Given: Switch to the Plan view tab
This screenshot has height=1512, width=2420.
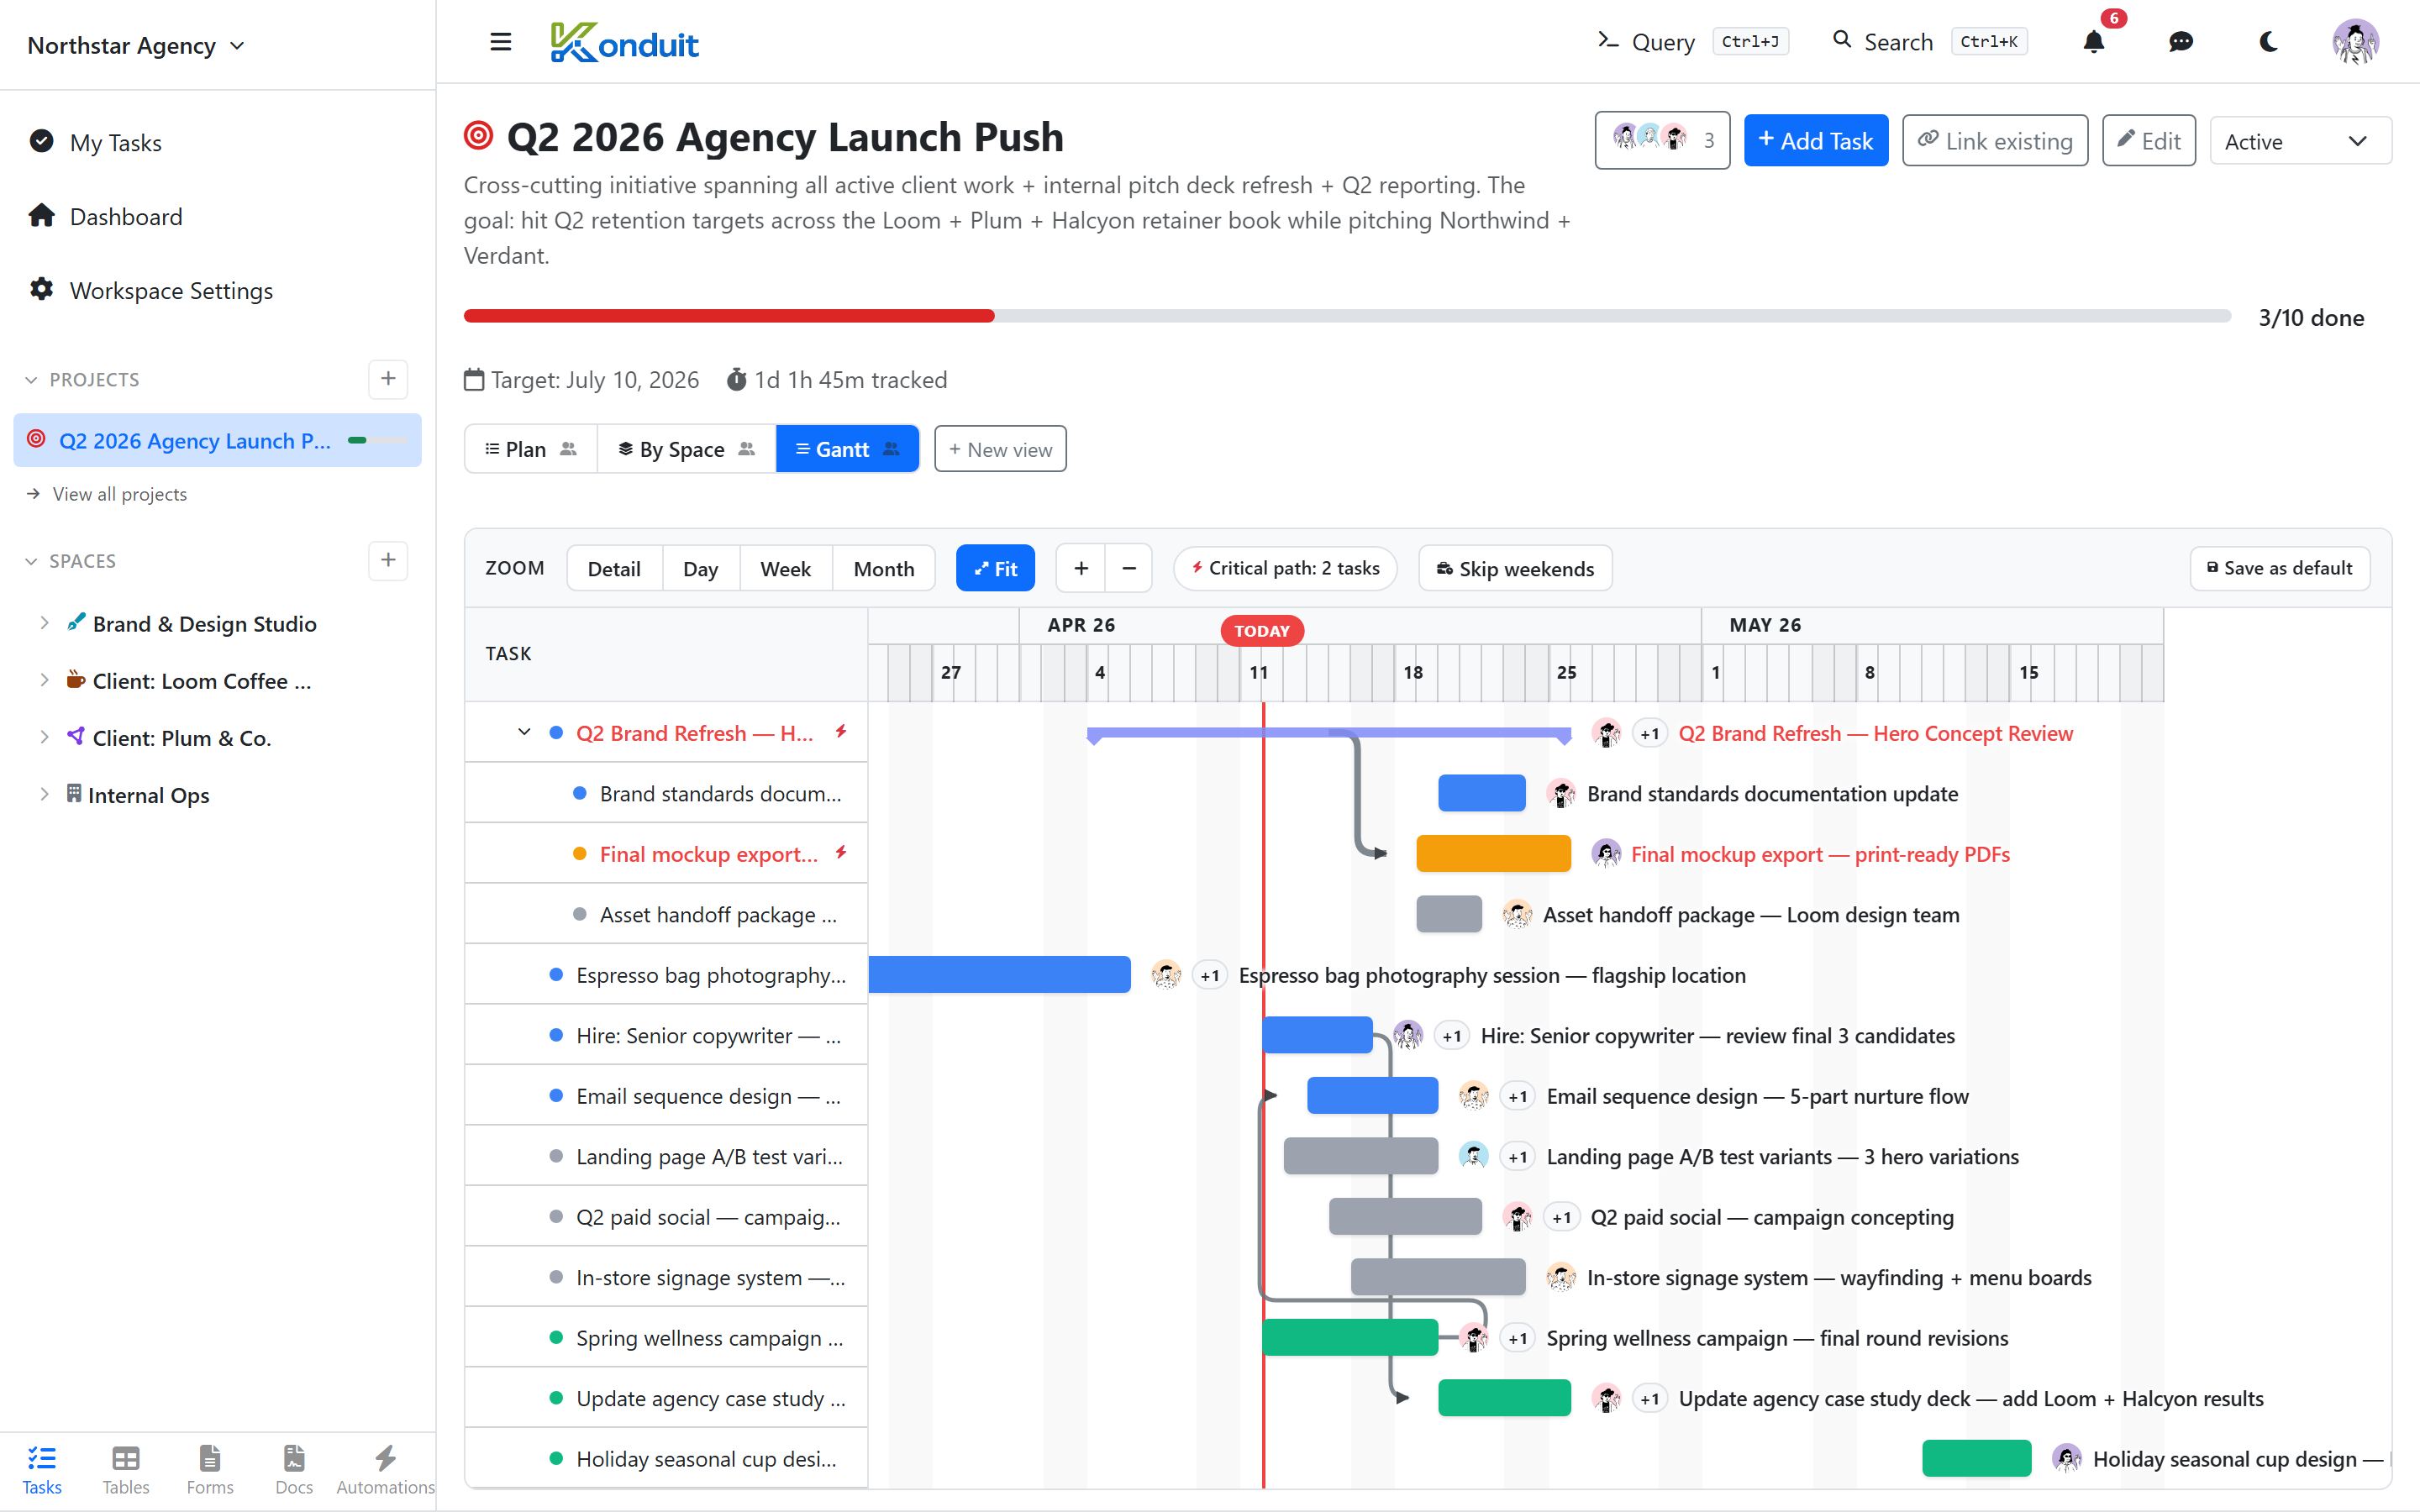Looking at the screenshot, I should pos(531,449).
